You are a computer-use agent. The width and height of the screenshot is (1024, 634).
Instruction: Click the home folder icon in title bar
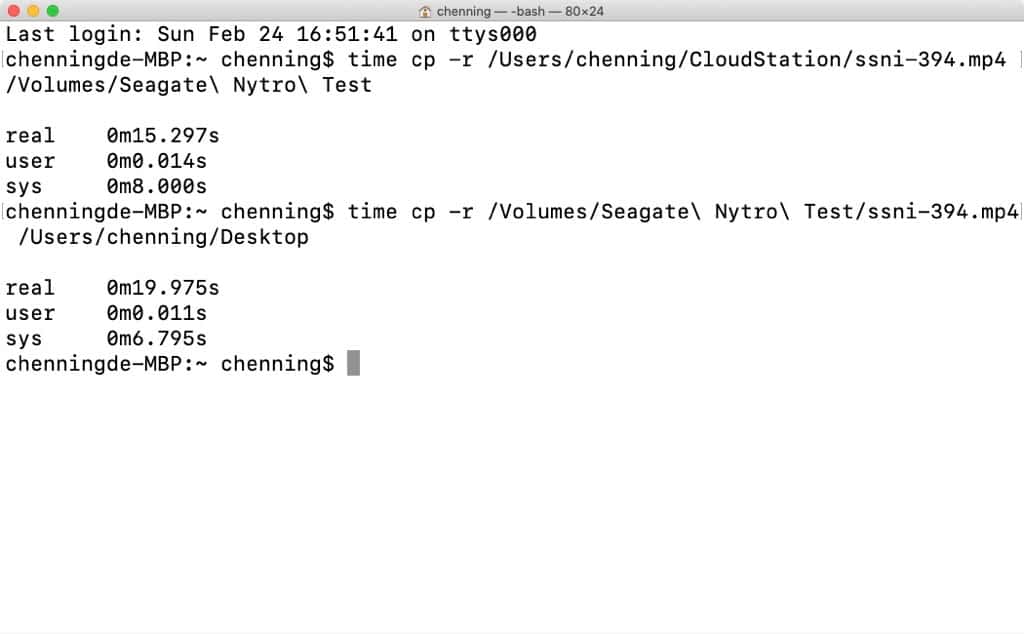click(x=426, y=11)
